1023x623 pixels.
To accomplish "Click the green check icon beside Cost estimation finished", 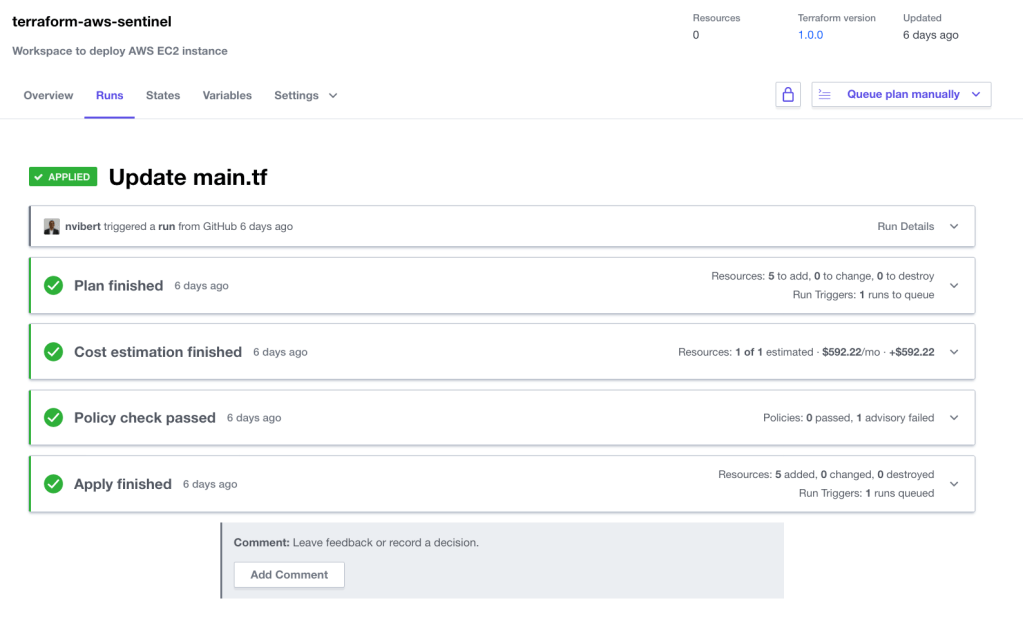I will click(x=54, y=352).
